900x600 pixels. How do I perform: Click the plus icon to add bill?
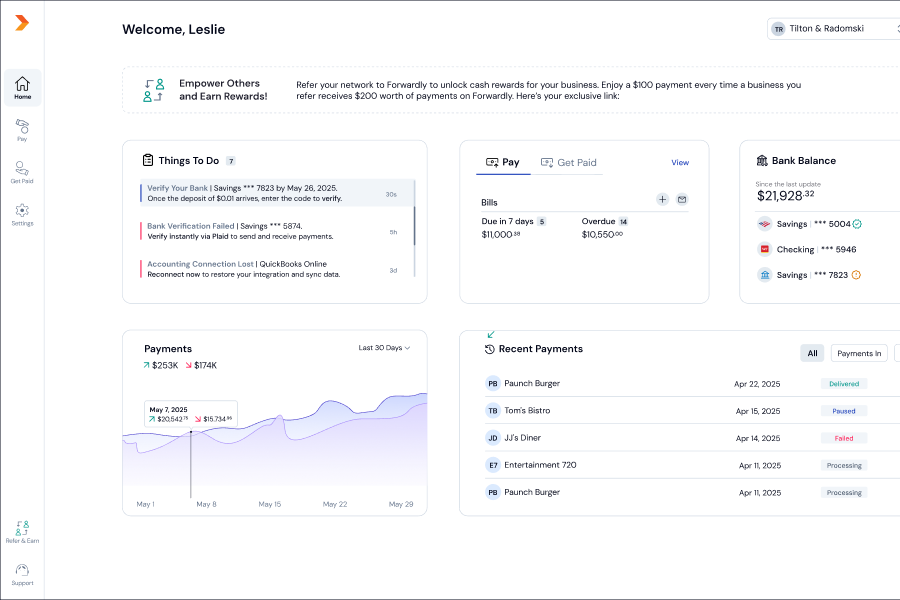coord(662,200)
